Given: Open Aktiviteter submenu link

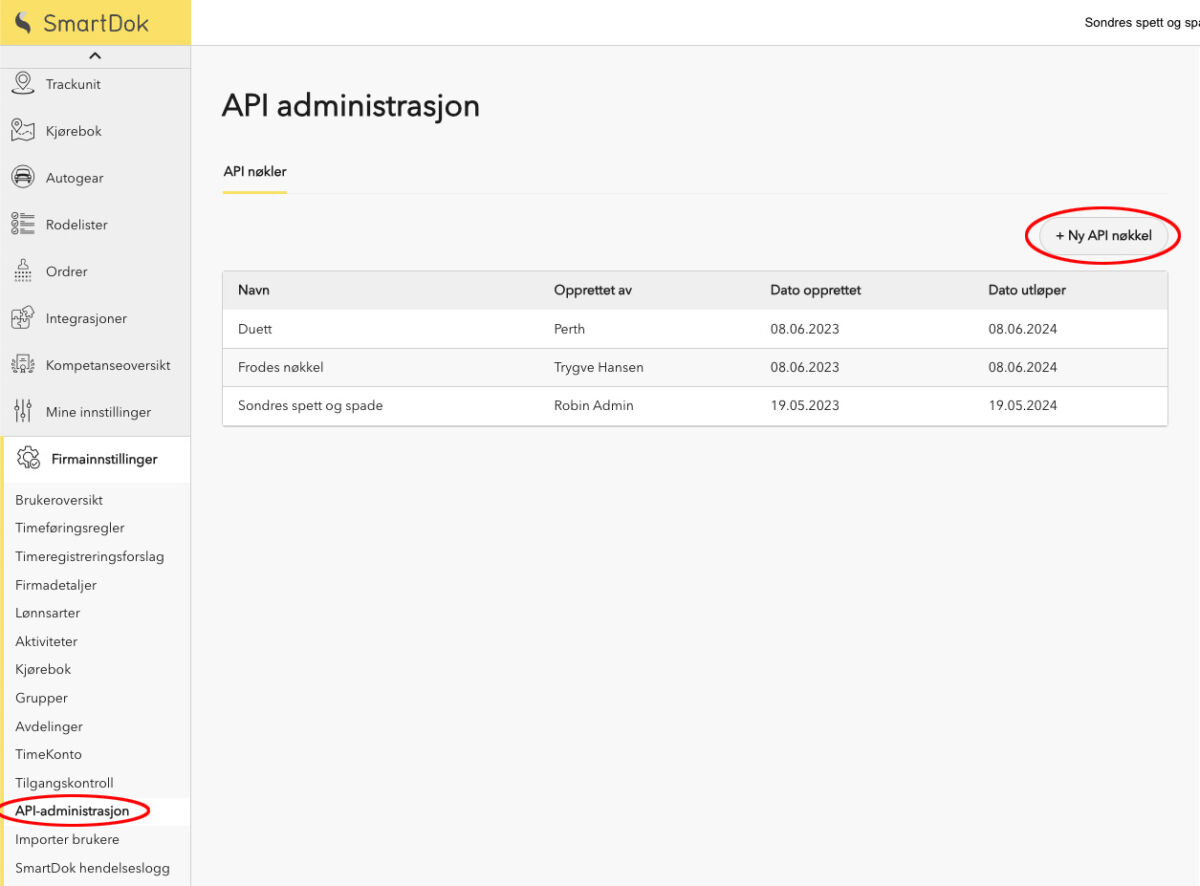Looking at the screenshot, I should point(46,641).
